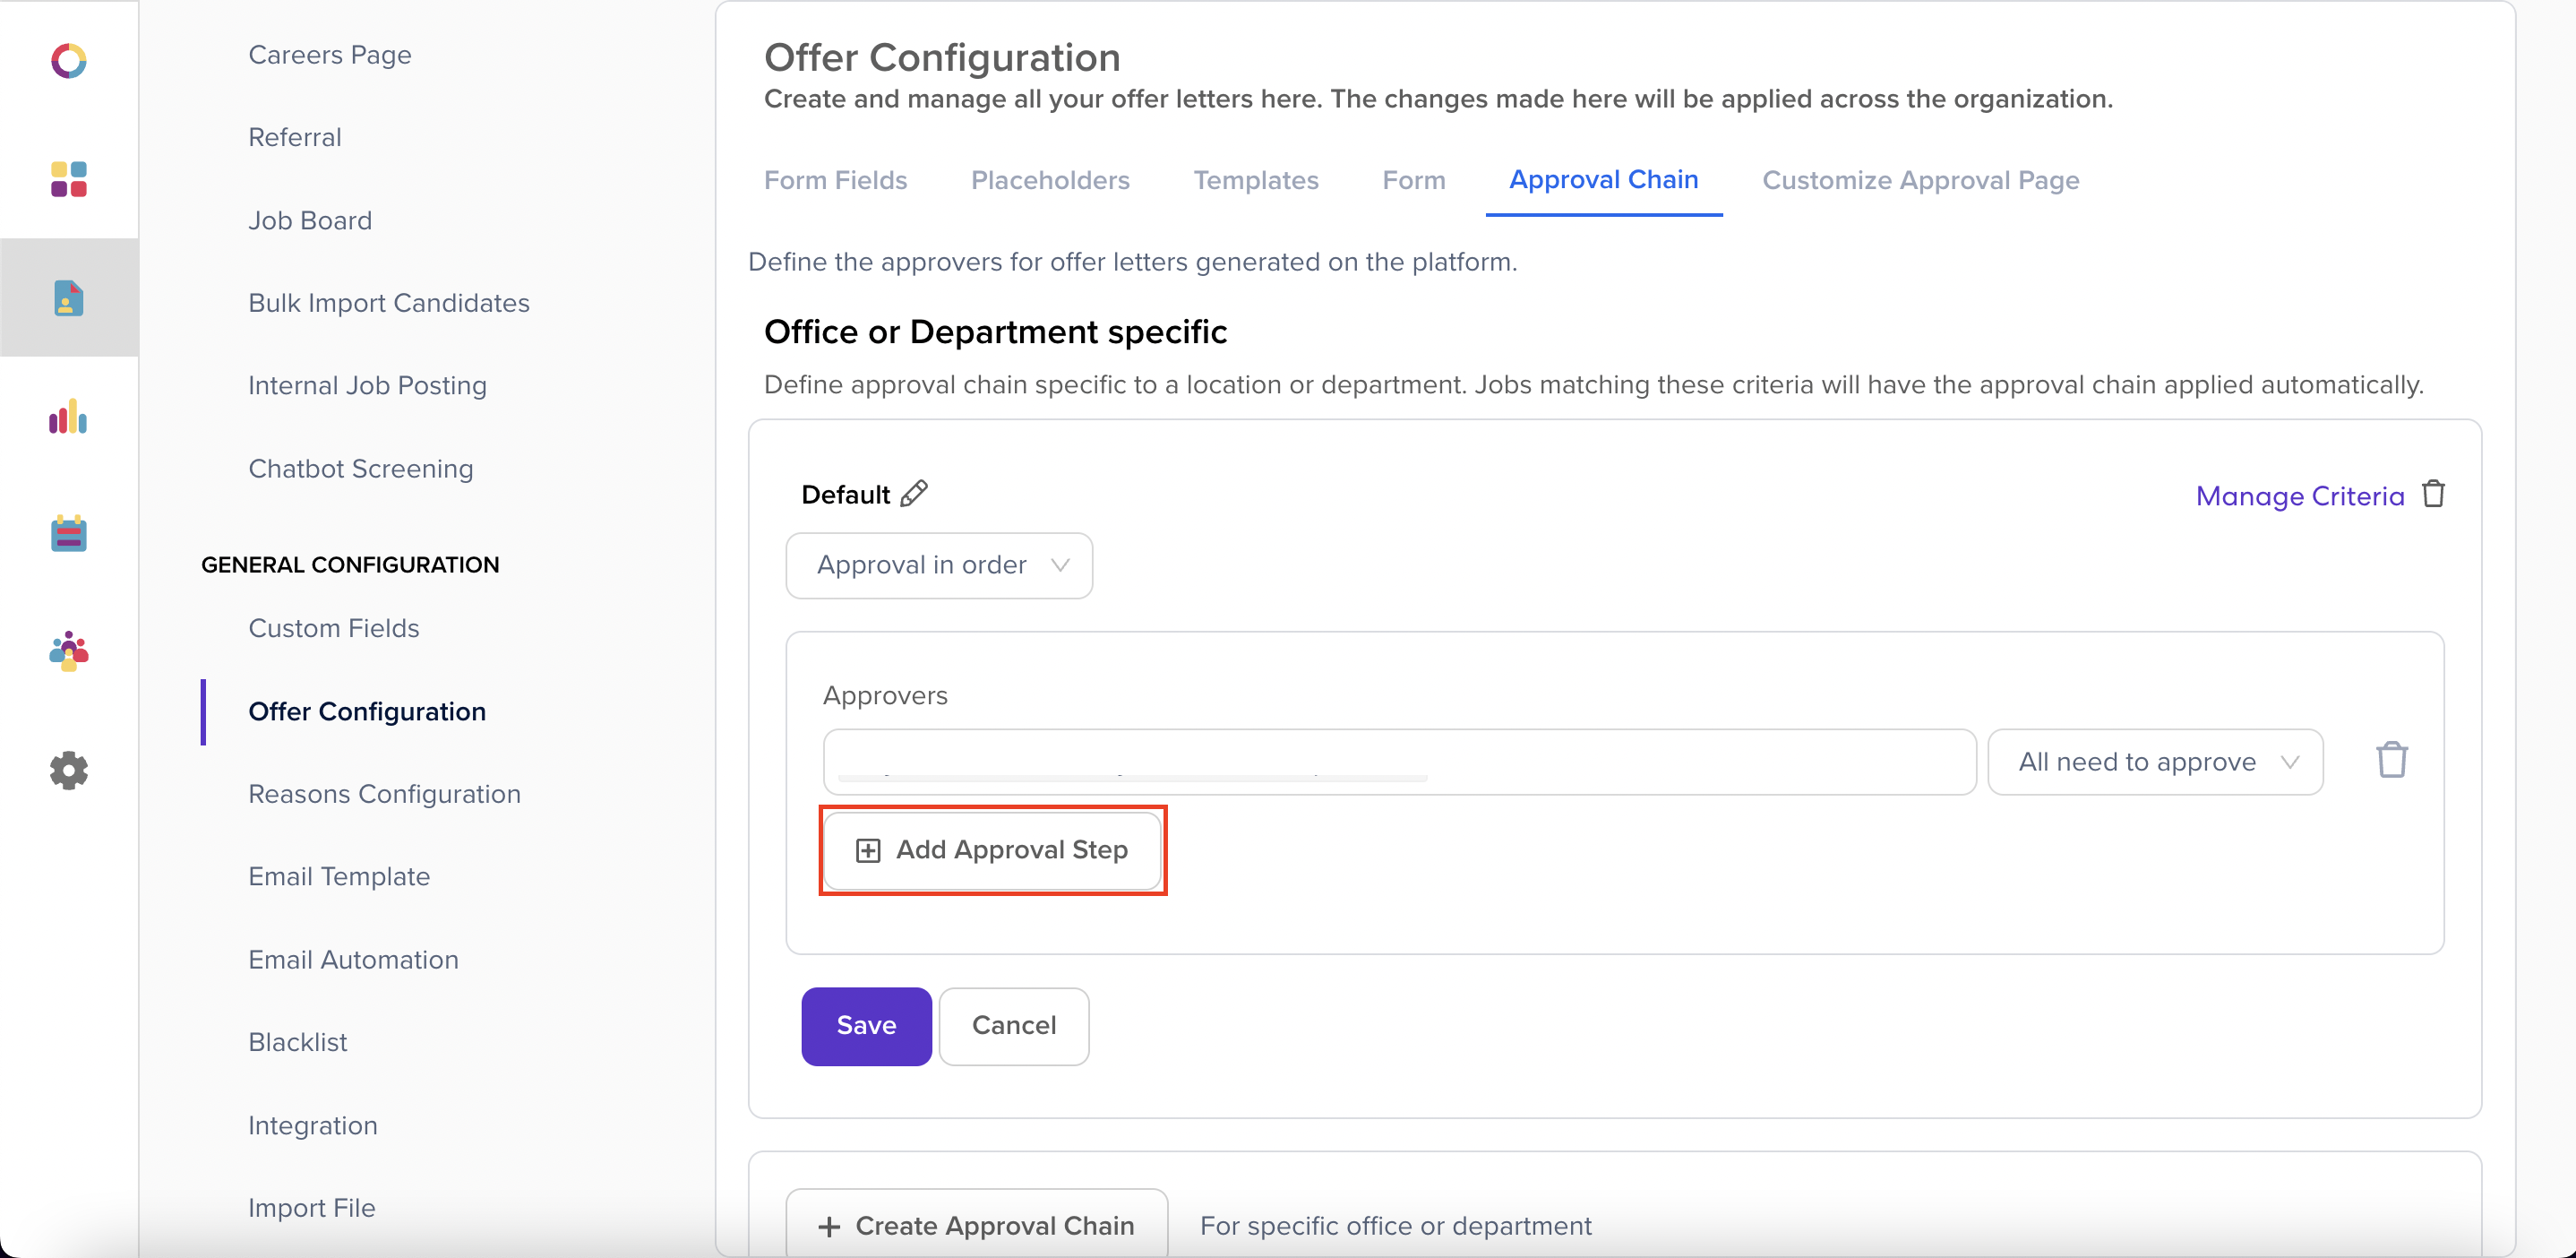
Task: Switch to the Form Fields tab
Action: [836, 180]
